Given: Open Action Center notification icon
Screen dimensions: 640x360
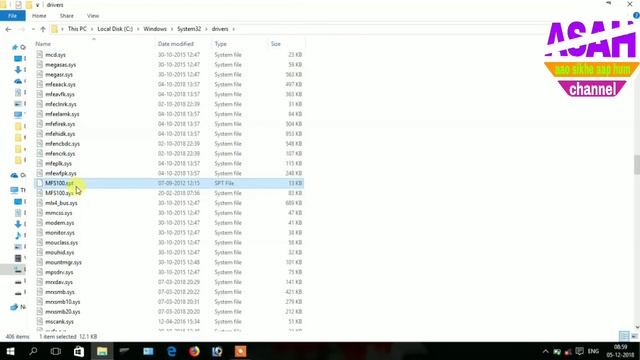Looking at the screenshot, I should [x=579, y=351].
